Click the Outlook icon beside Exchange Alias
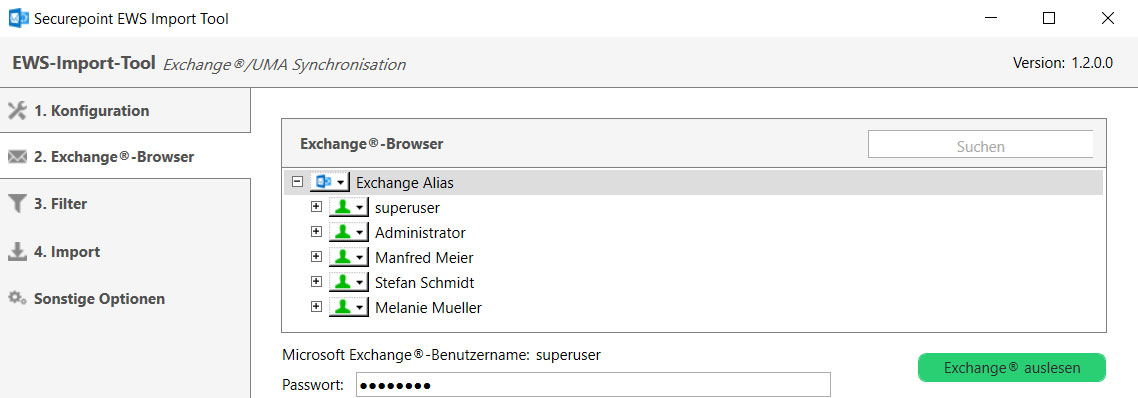The image size is (1138, 398). (x=323, y=182)
